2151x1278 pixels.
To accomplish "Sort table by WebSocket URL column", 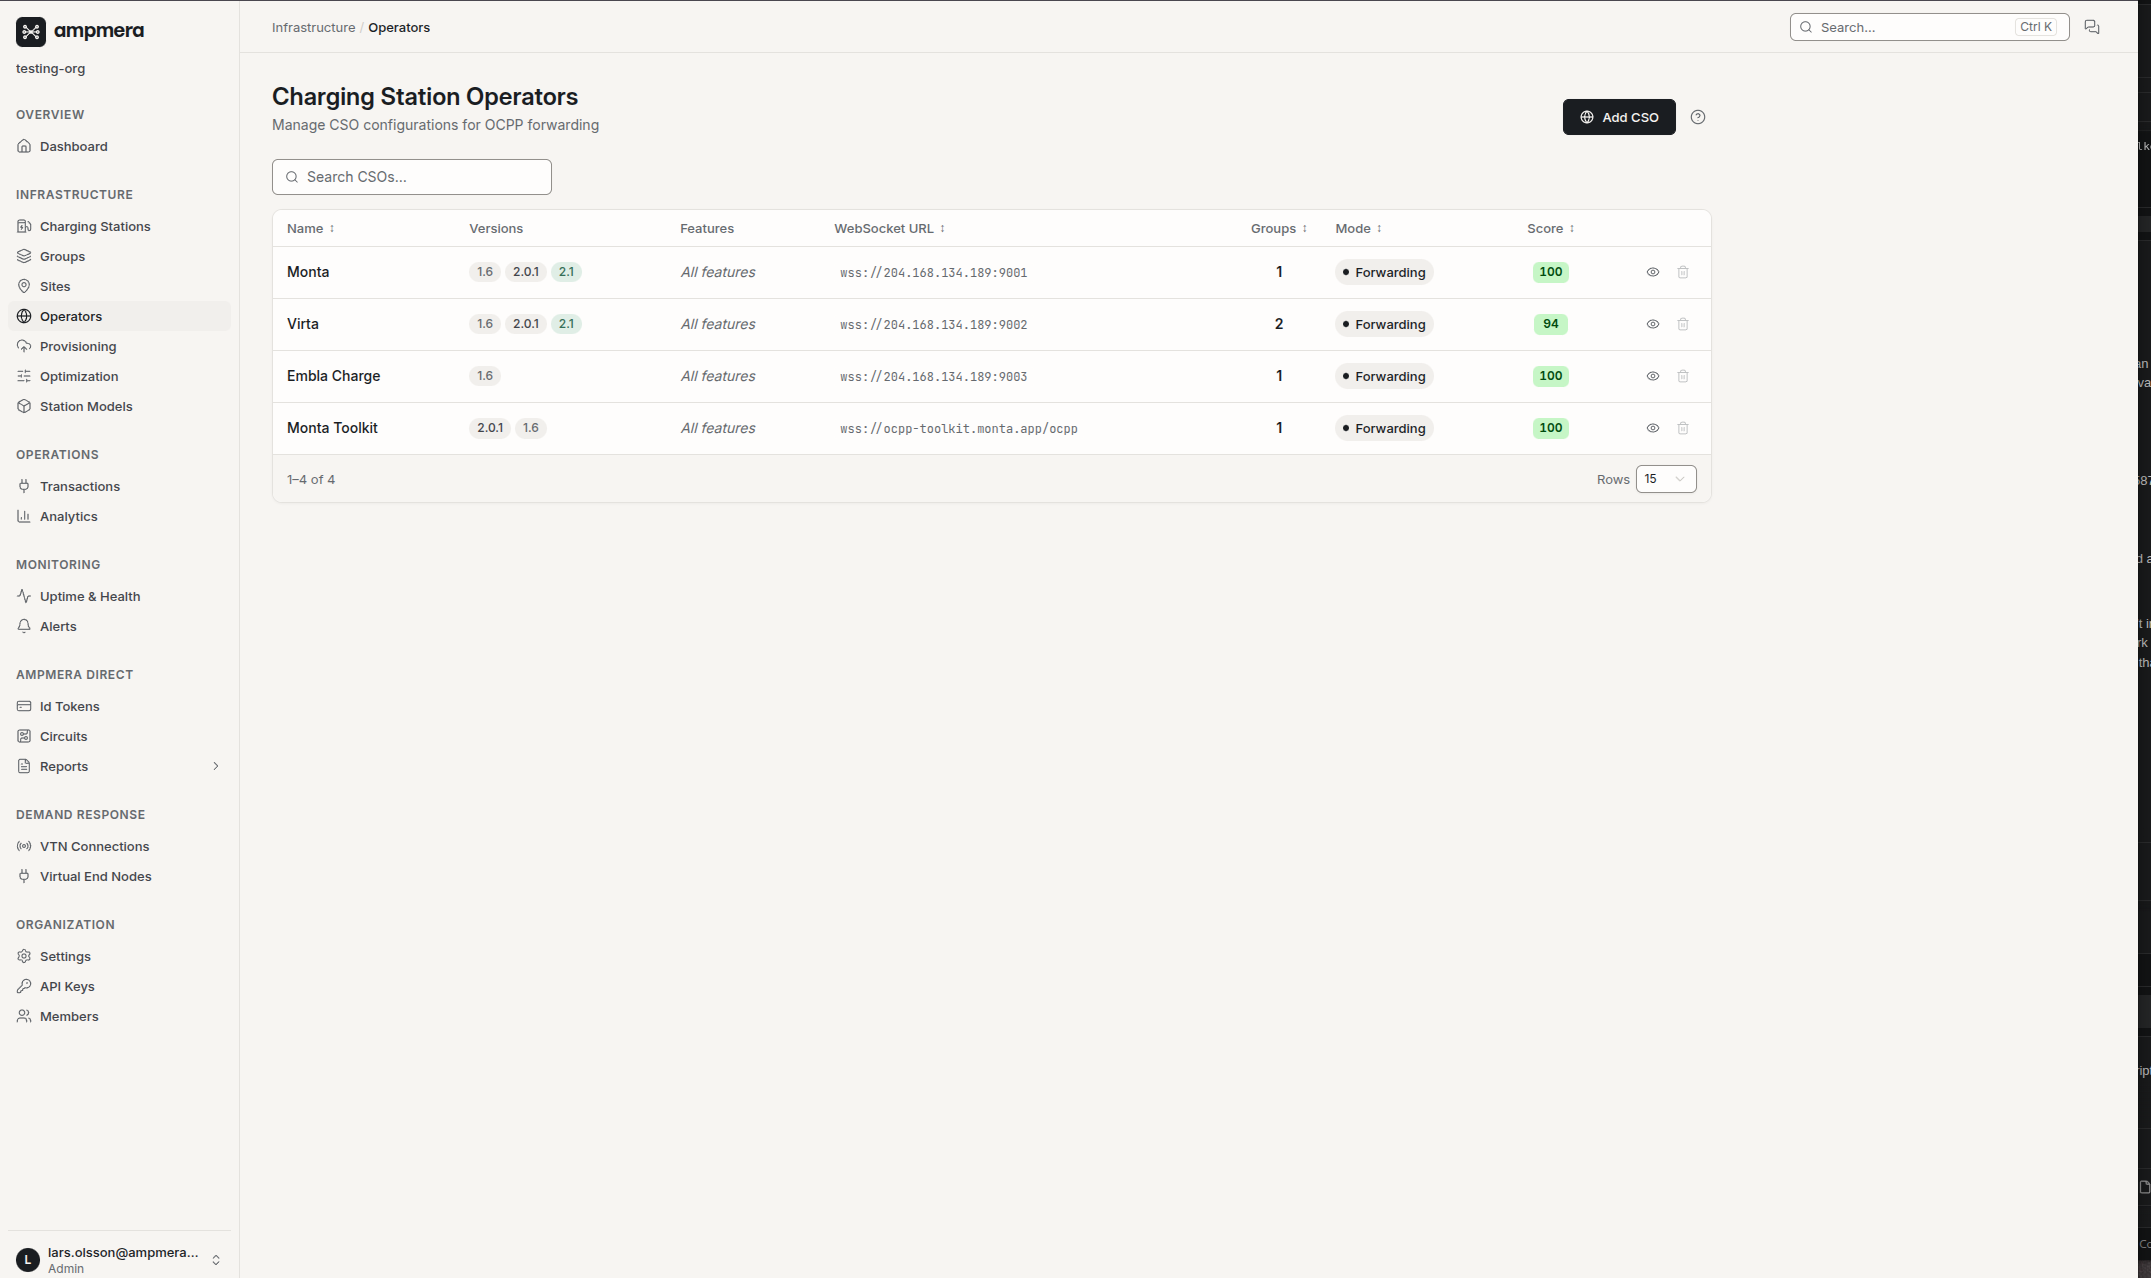I will [x=890, y=229].
